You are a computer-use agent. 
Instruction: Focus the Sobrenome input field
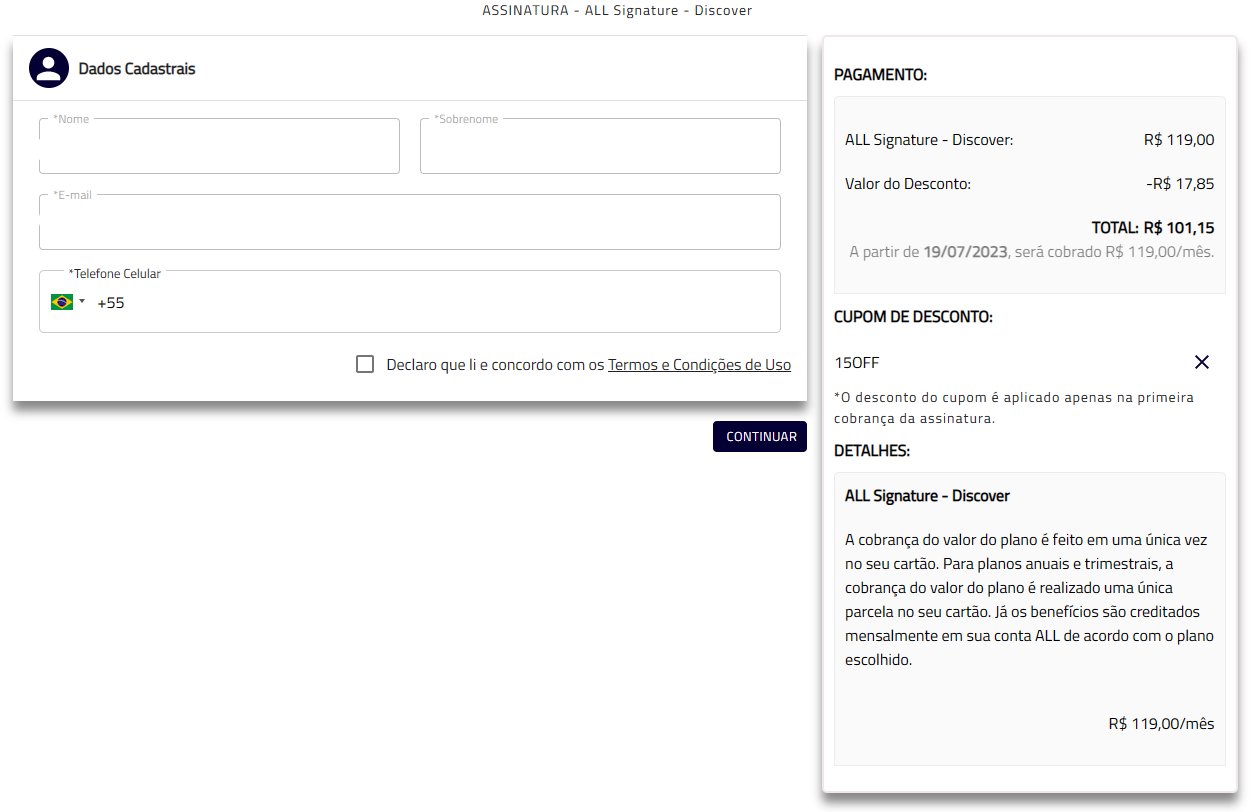coord(600,146)
